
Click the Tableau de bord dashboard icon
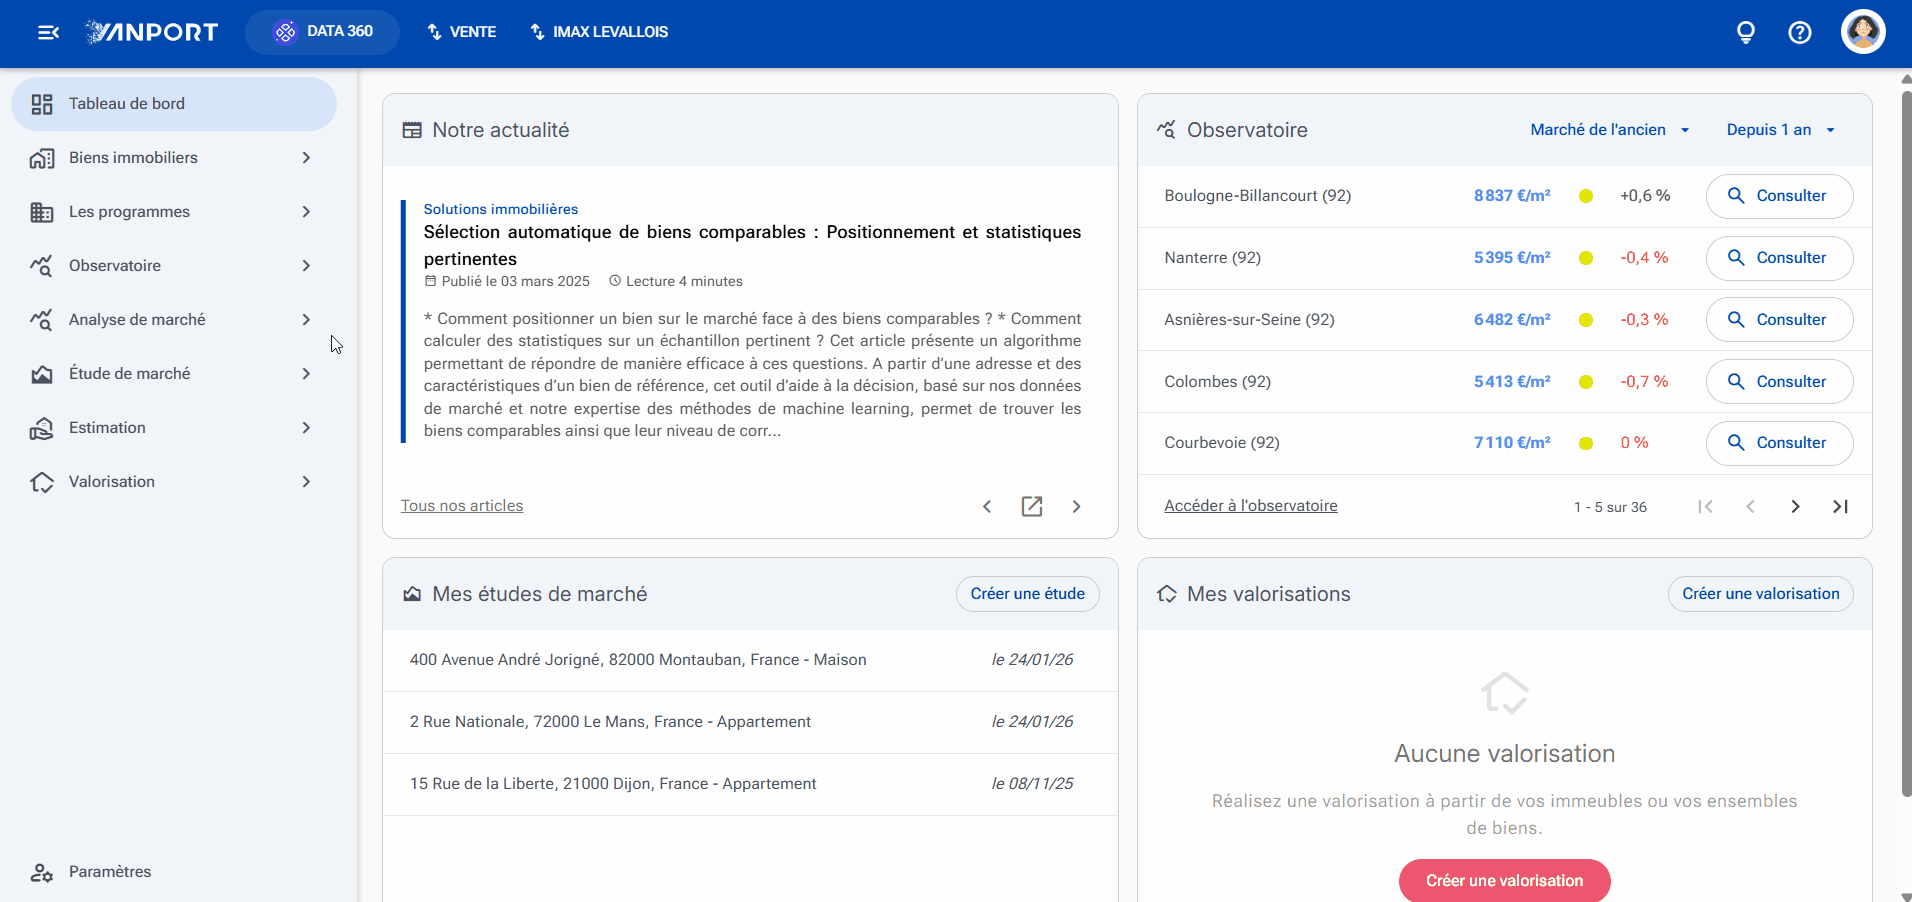[42, 104]
